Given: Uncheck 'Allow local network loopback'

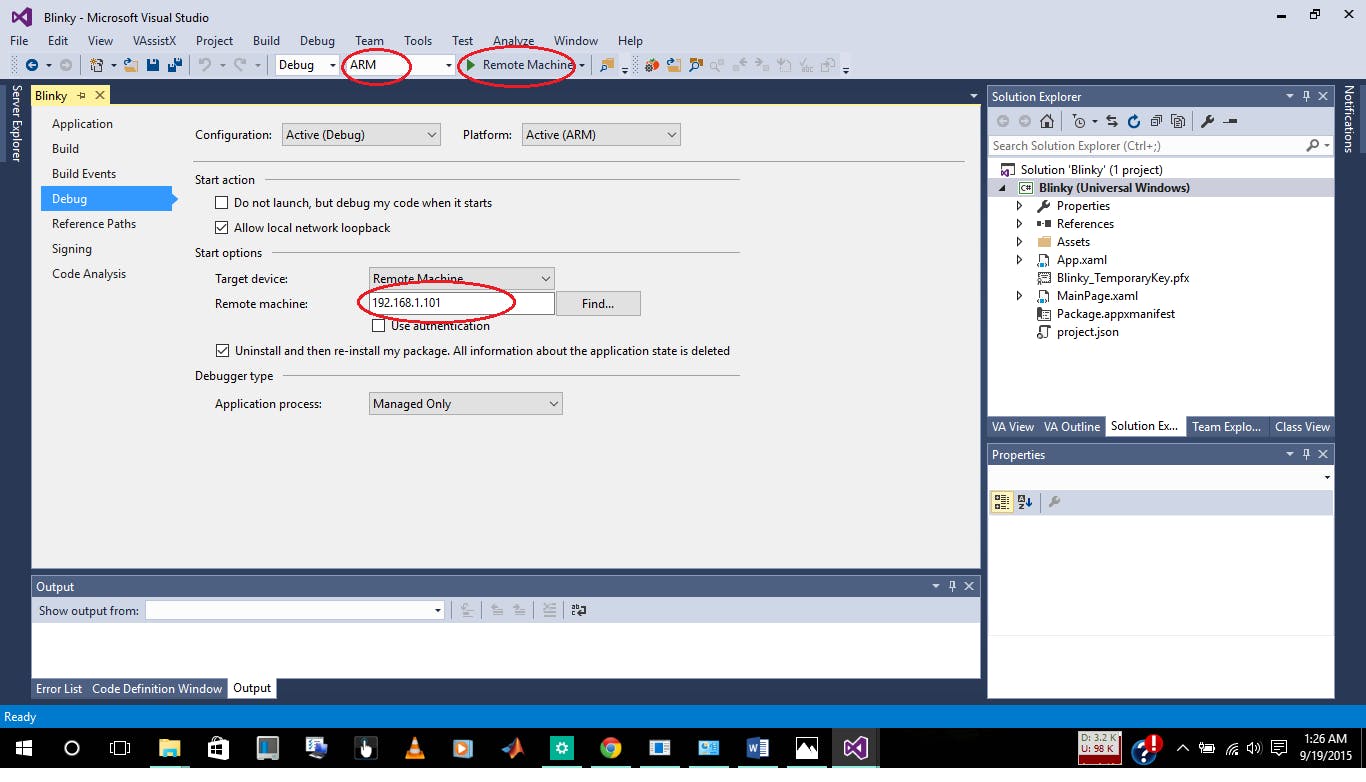Looking at the screenshot, I should [222, 228].
